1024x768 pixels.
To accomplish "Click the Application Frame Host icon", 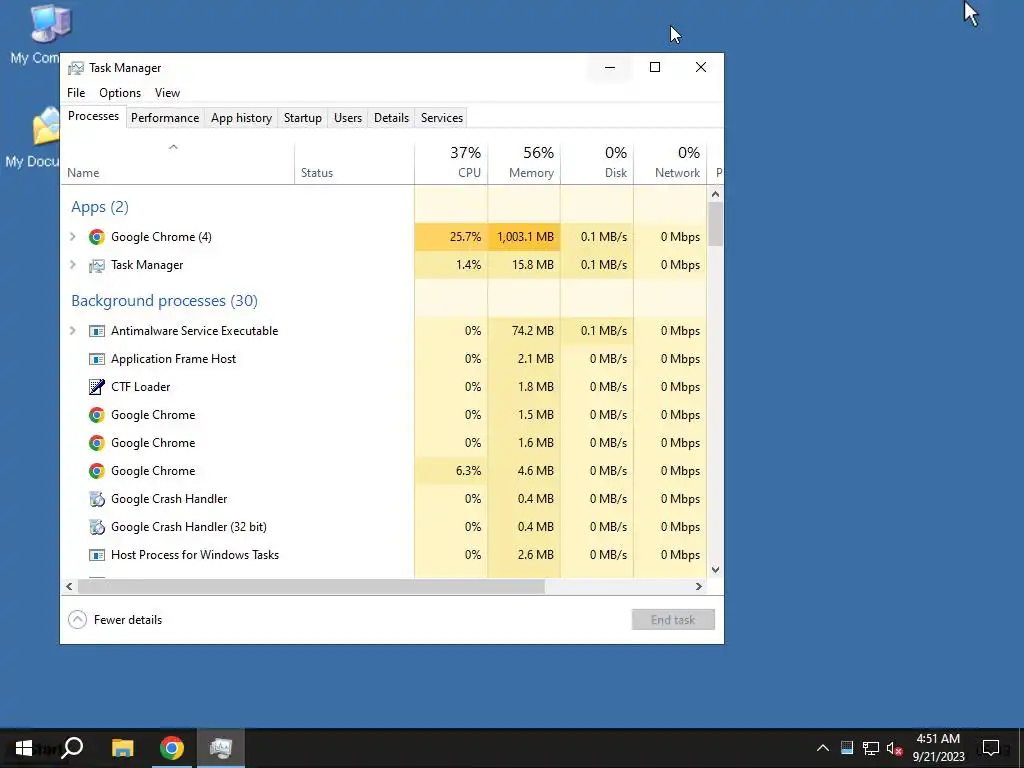I will [97, 359].
